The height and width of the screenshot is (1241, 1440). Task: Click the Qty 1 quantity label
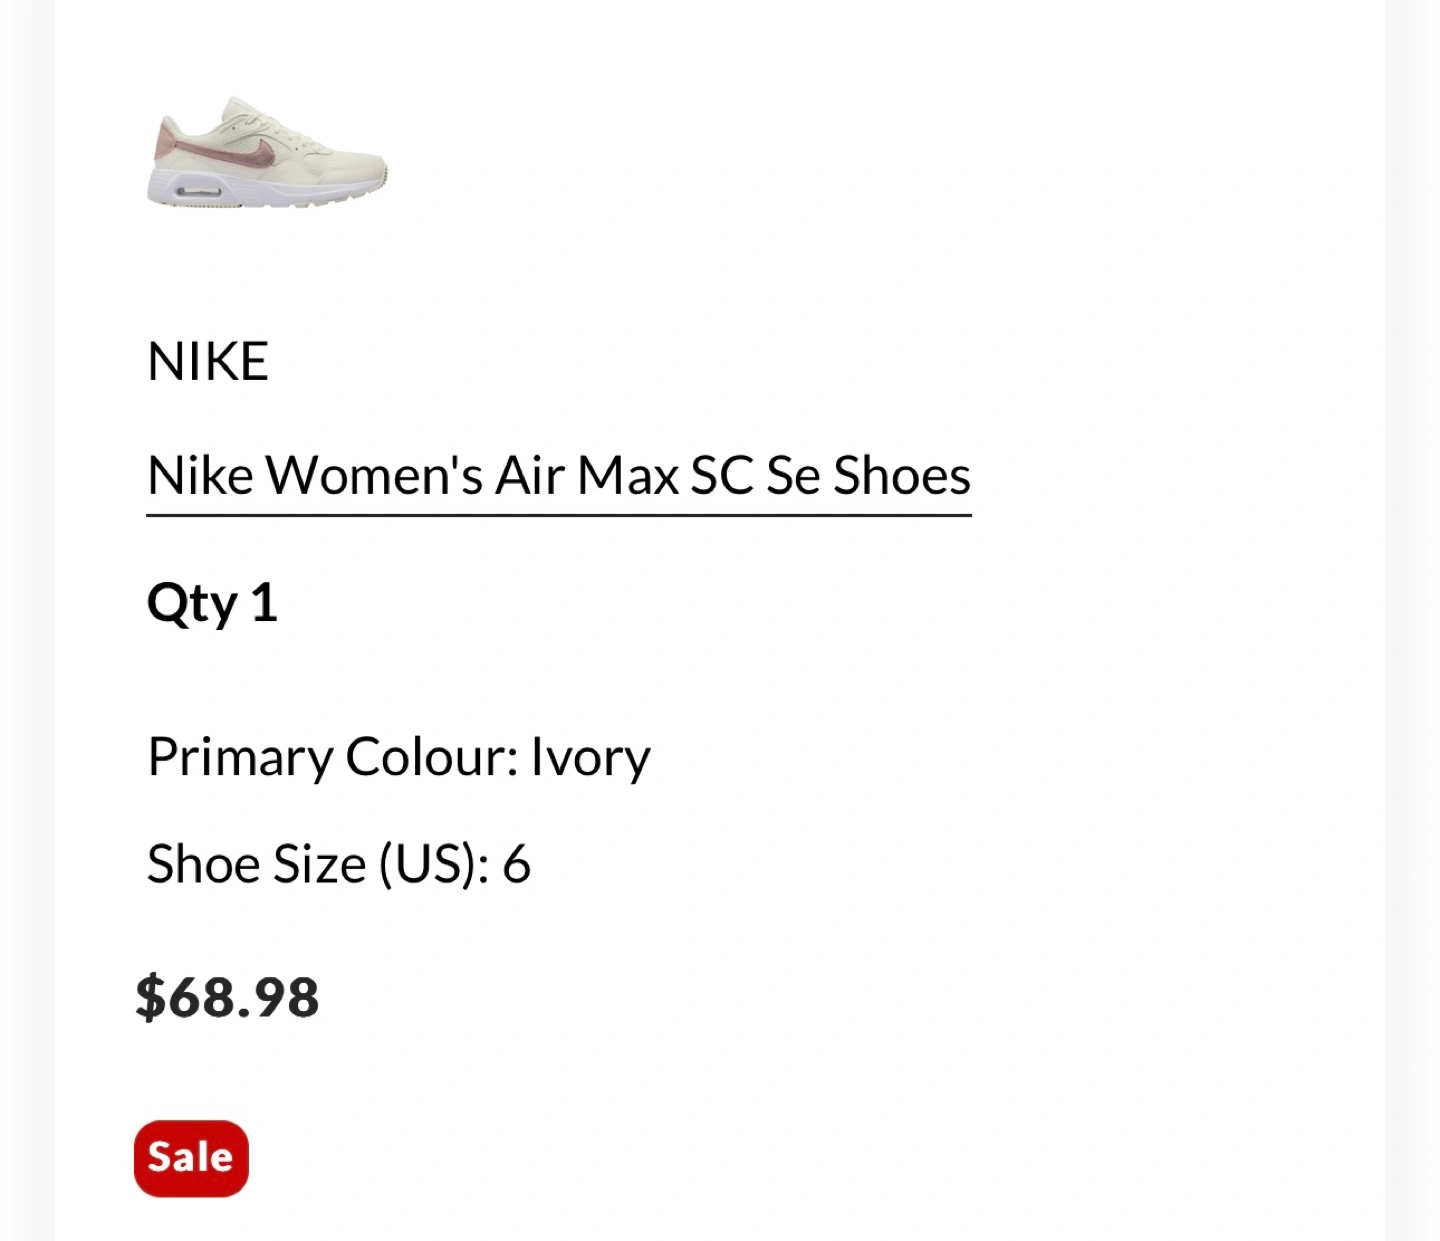211,603
